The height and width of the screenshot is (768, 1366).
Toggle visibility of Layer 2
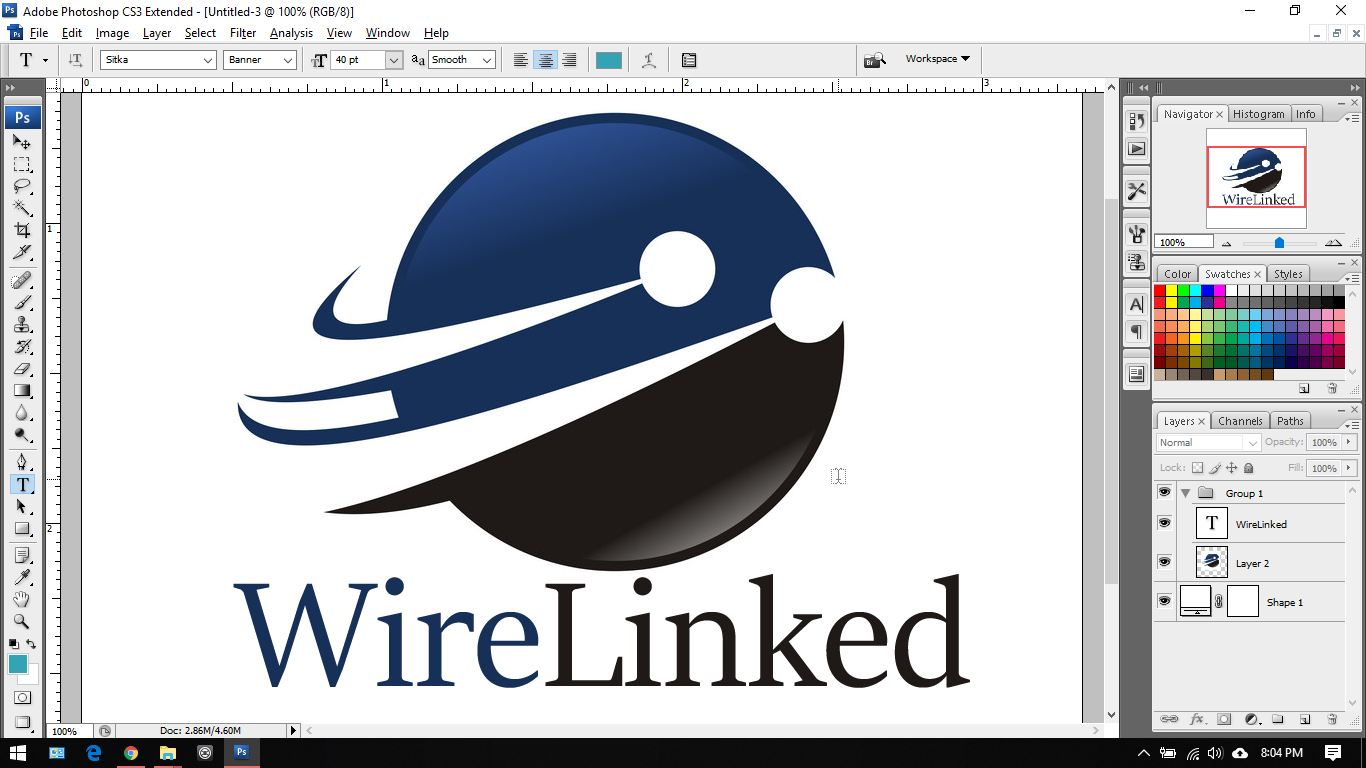point(1164,562)
